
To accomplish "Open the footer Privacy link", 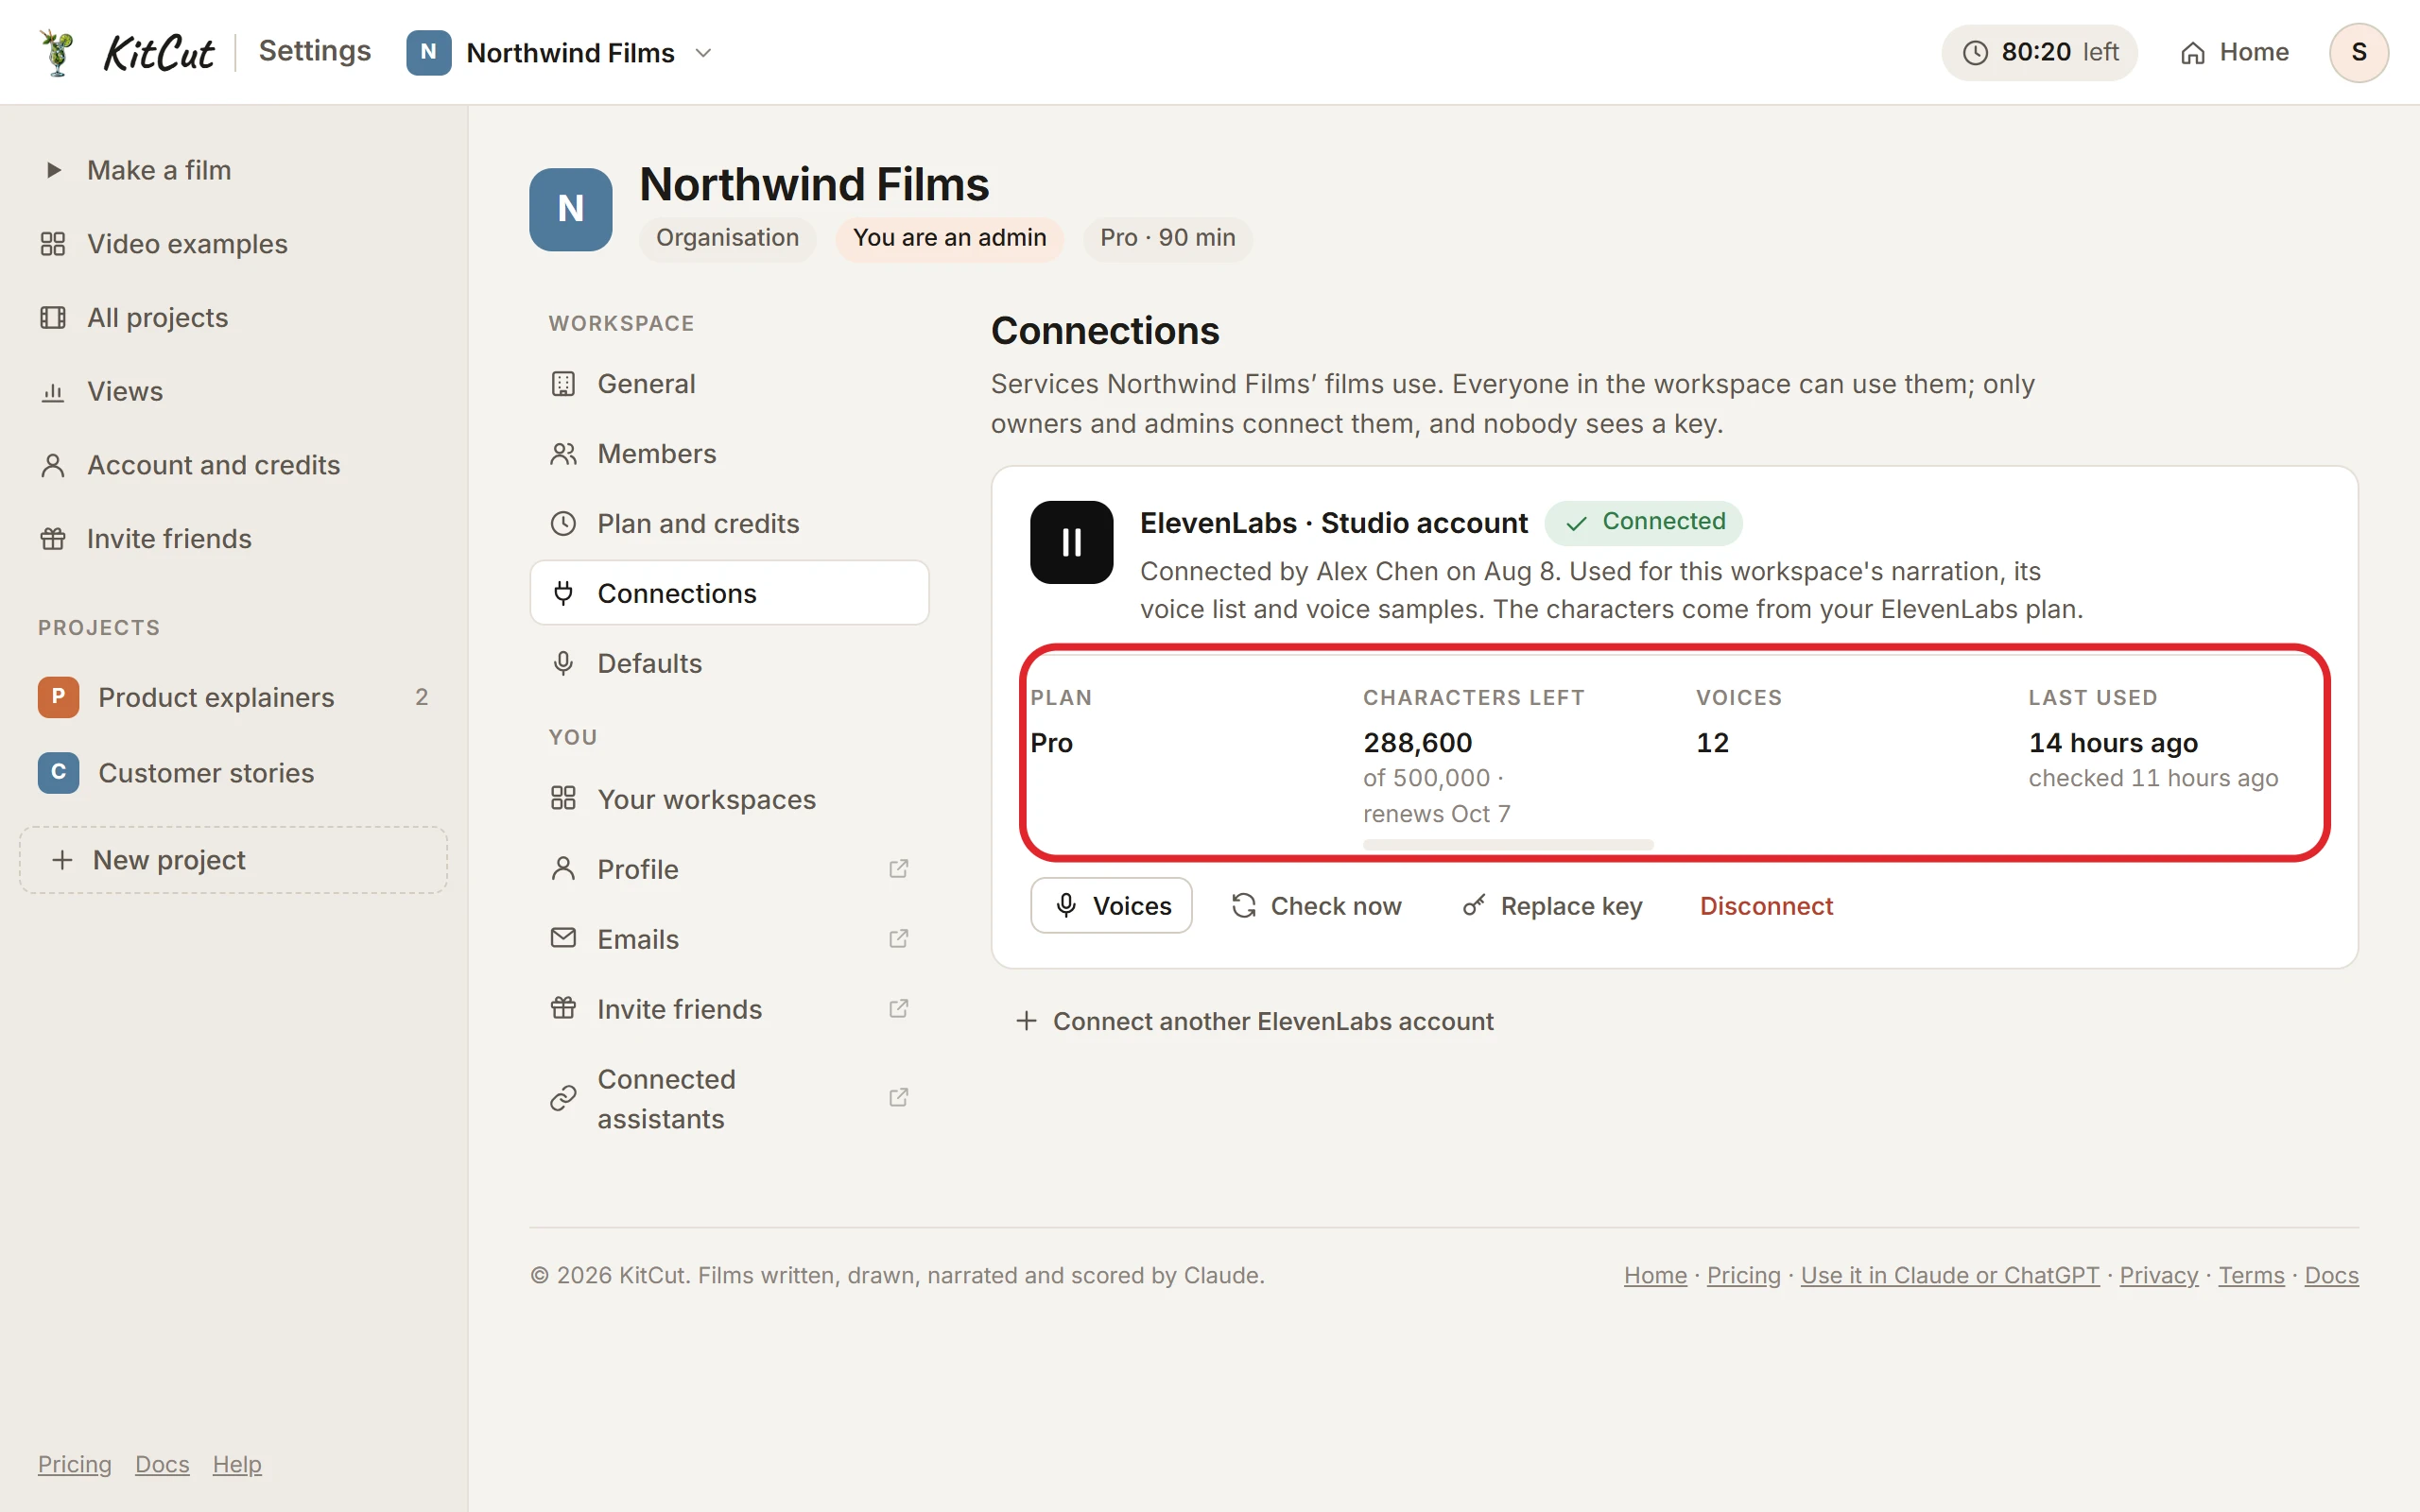I will pyautogui.click(x=2159, y=1276).
